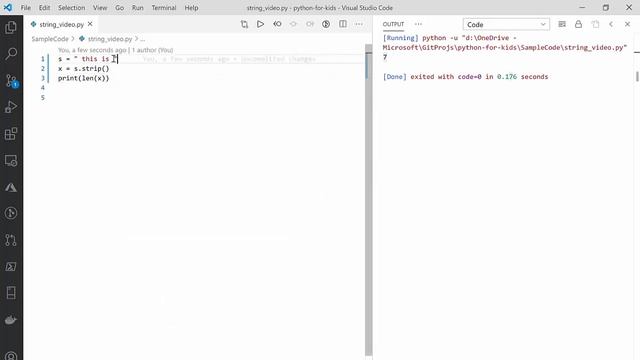The image size is (640, 360).
Task: Click the output panel scrollbar
Action: [637, 76]
